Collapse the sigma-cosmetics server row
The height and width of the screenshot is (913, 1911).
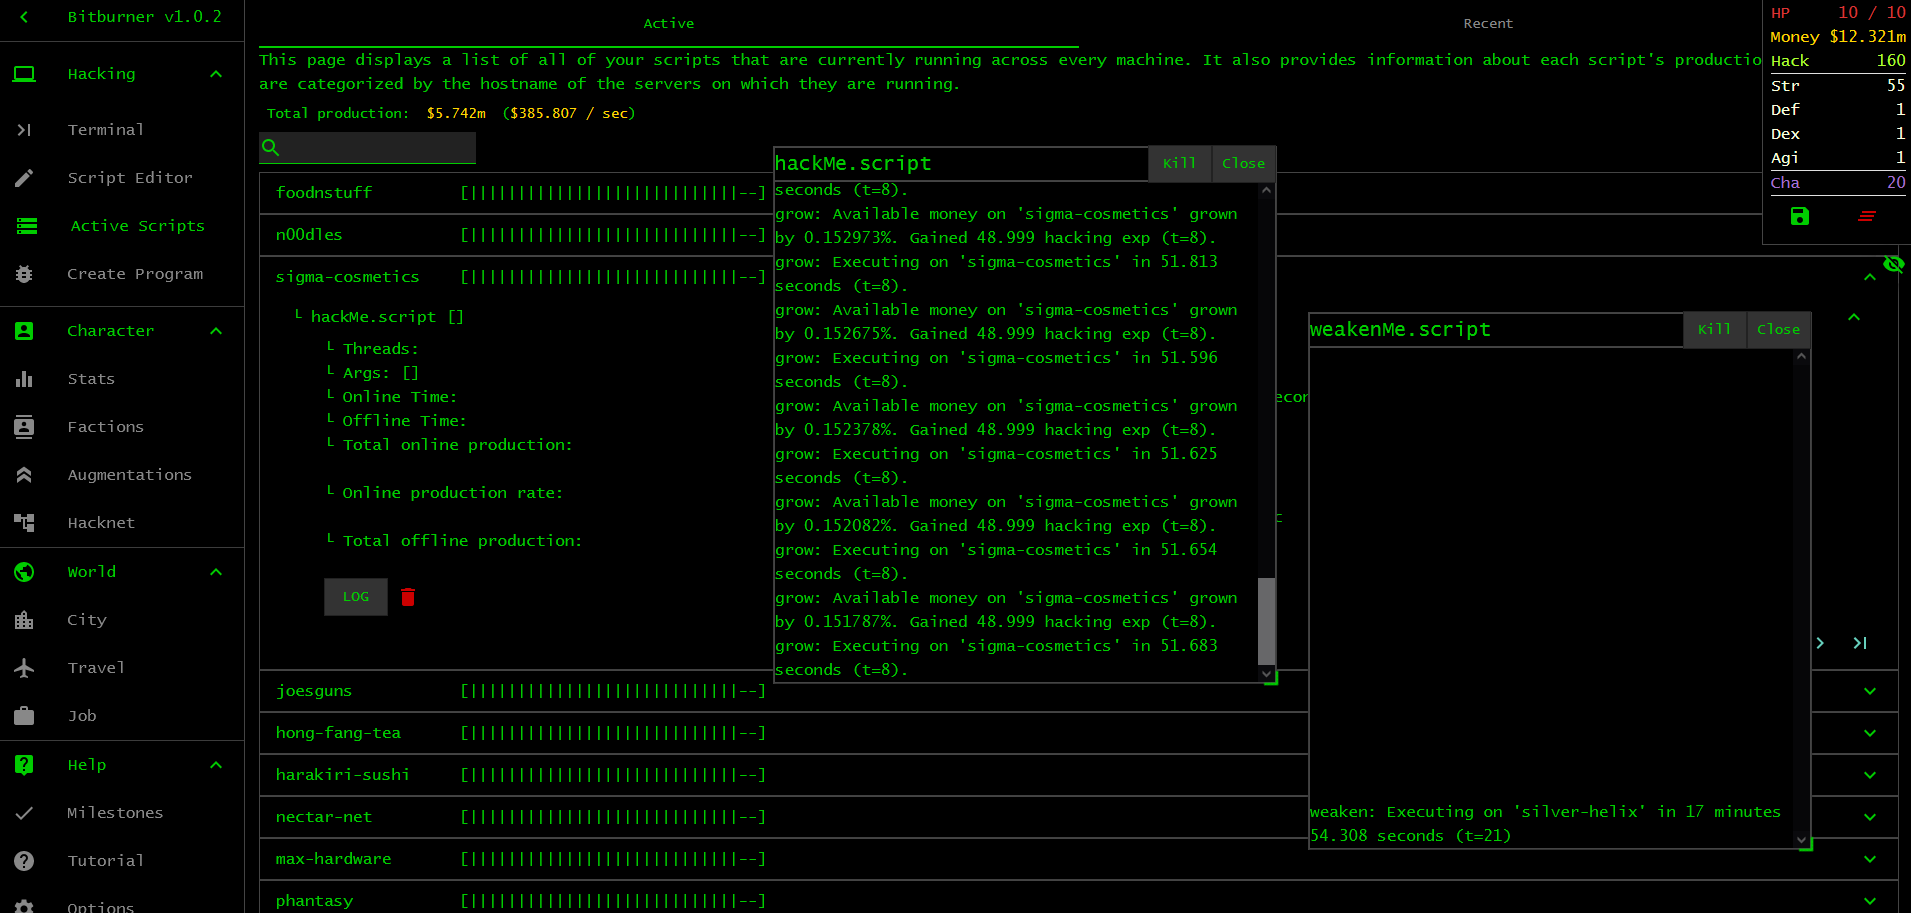[x=1870, y=277]
